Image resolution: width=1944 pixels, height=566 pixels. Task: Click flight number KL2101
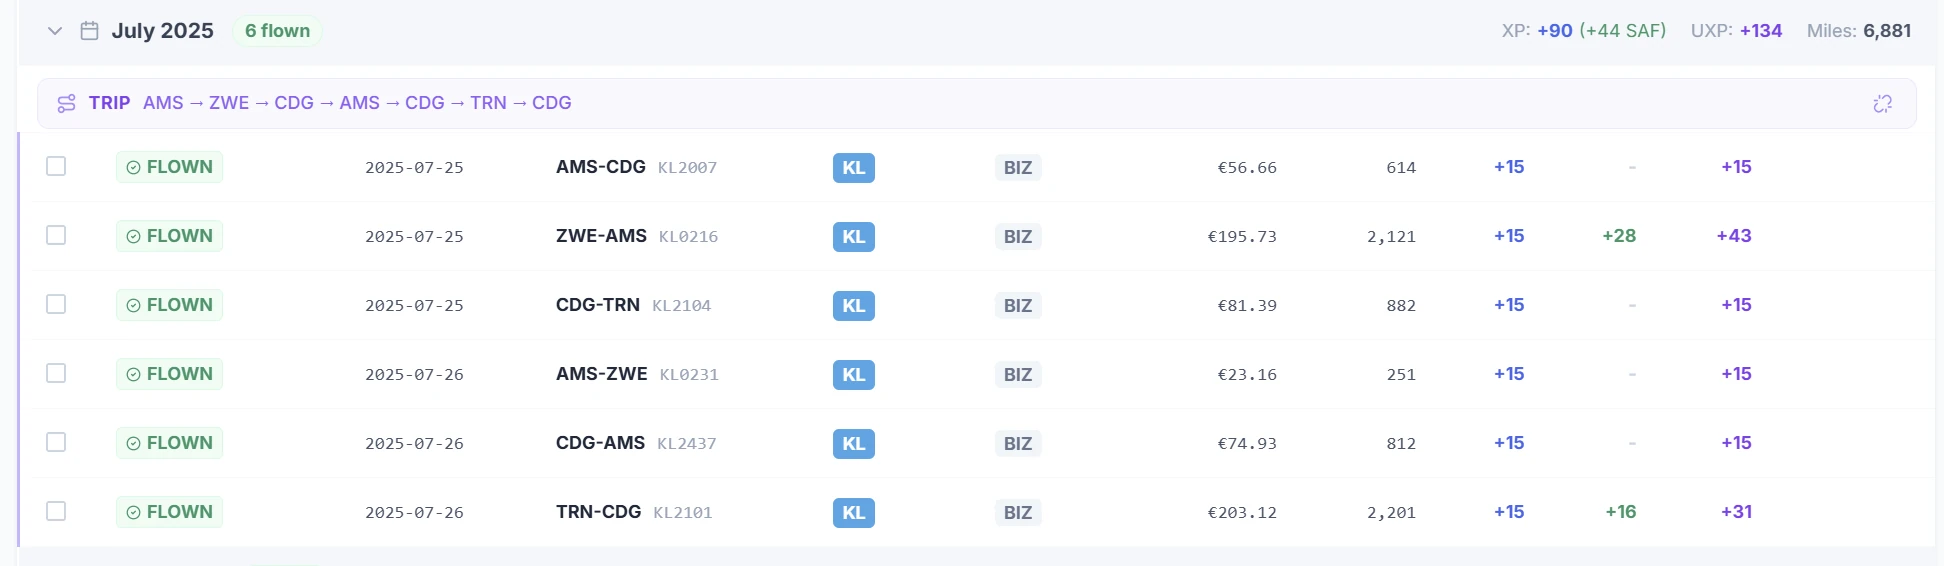(x=682, y=513)
